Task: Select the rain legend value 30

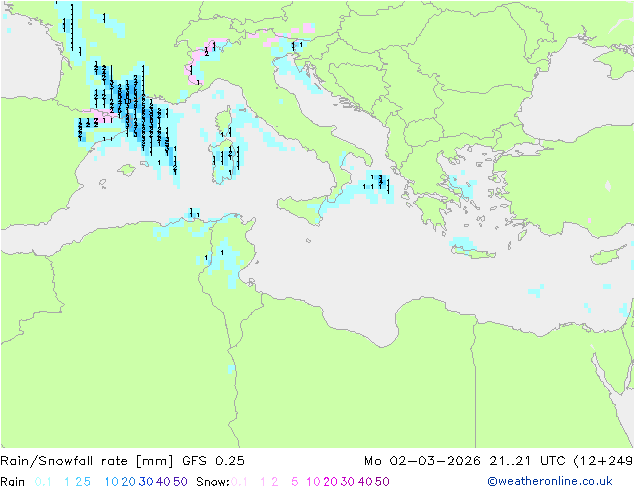Action: point(146,482)
